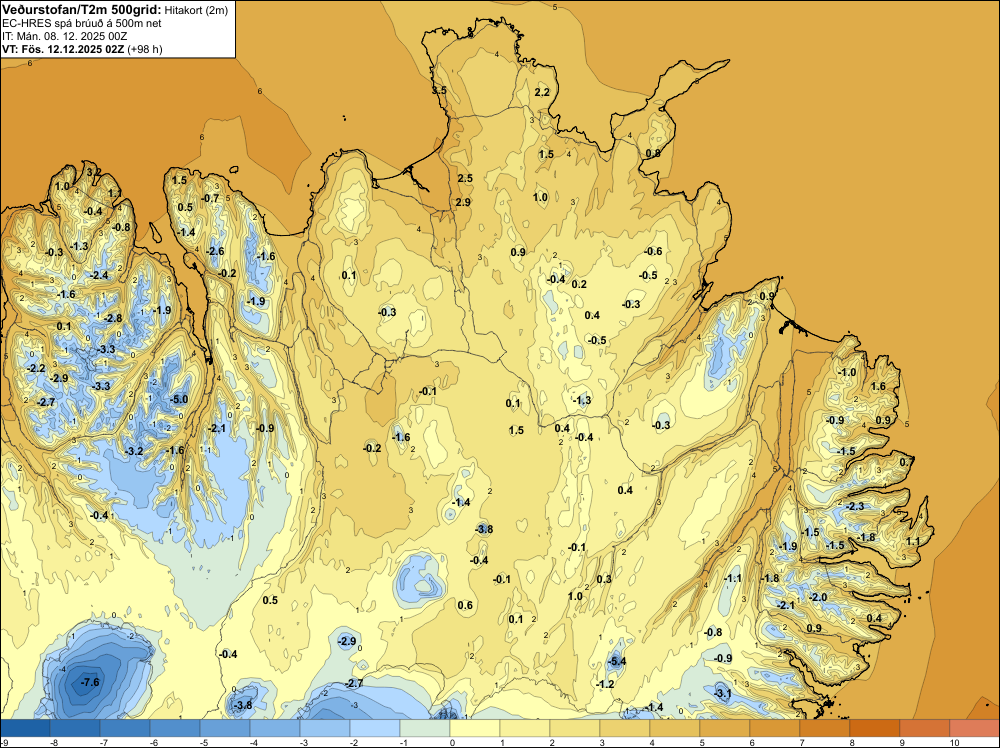Select legend swatch between -3 and -2
Viewport: 1000px width, 748px height.
(x=325, y=728)
